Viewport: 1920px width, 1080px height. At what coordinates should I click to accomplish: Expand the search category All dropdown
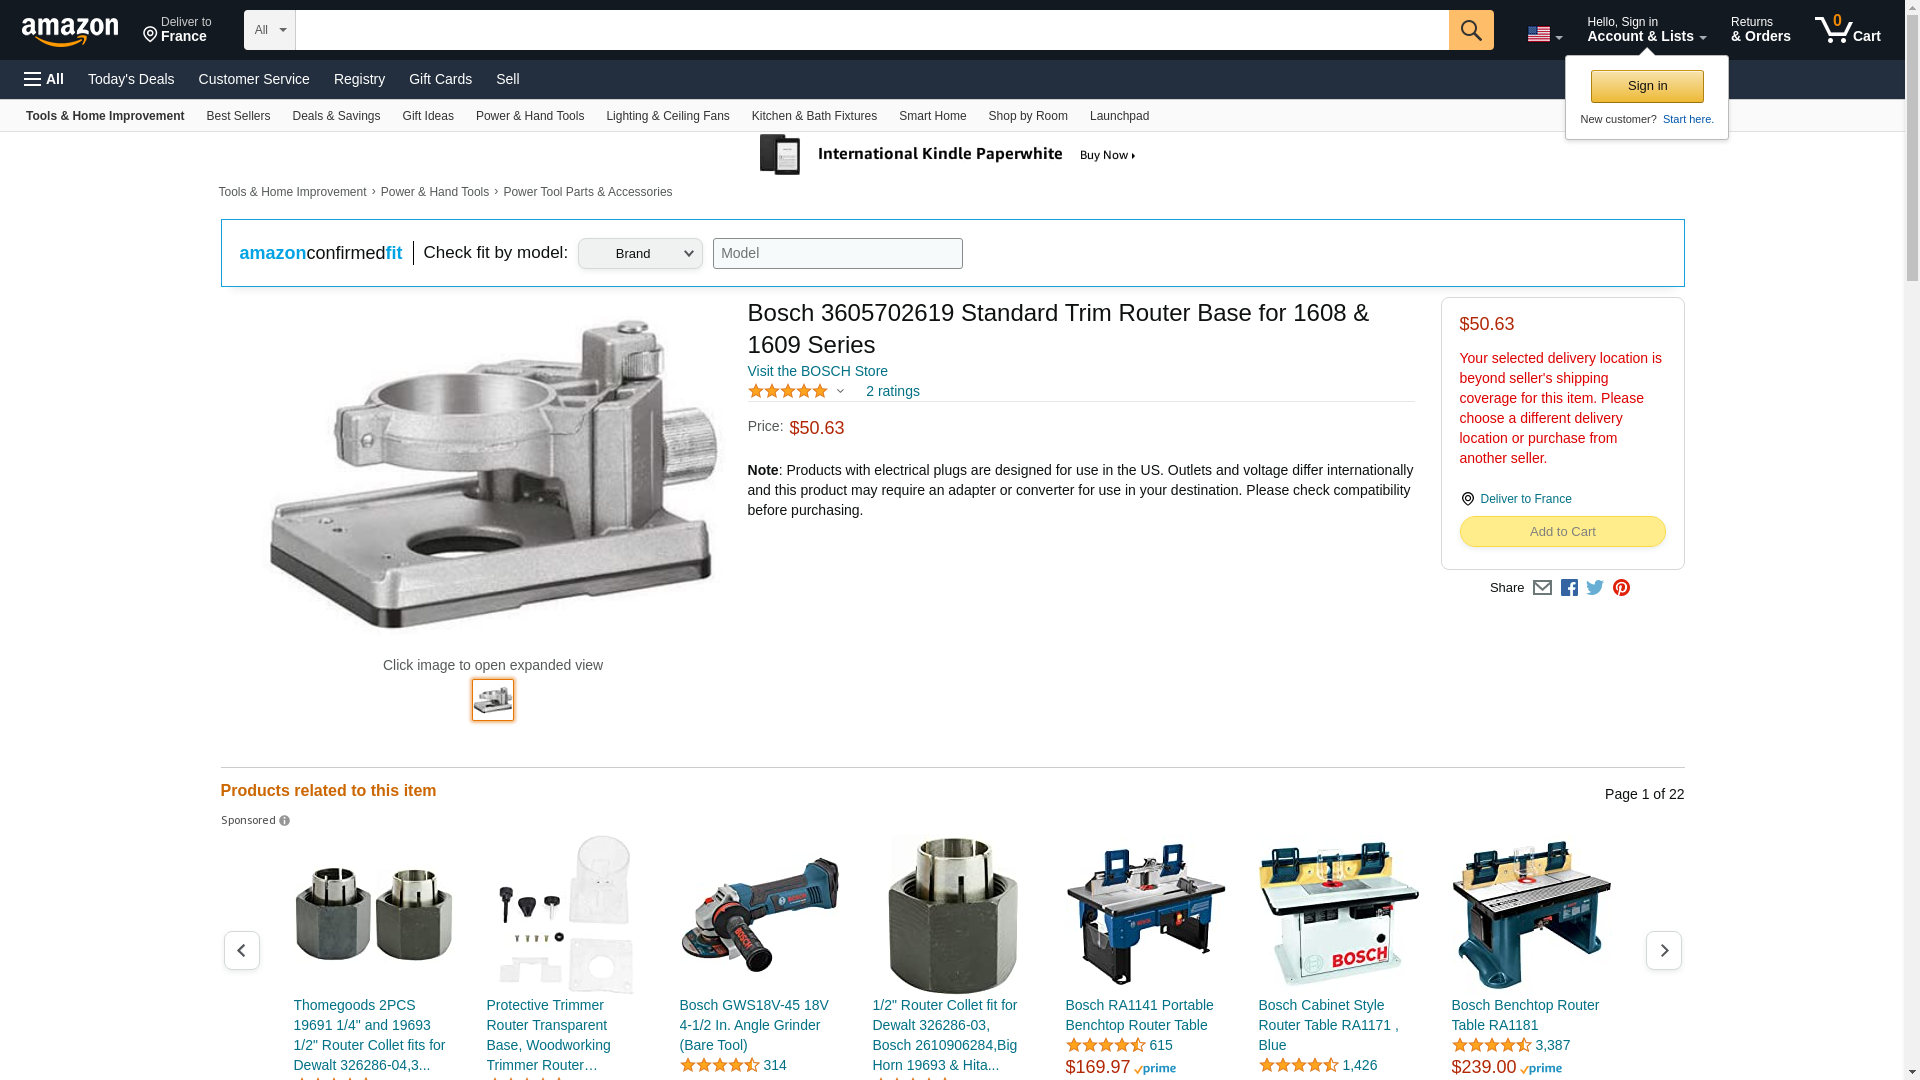(269, 30)
